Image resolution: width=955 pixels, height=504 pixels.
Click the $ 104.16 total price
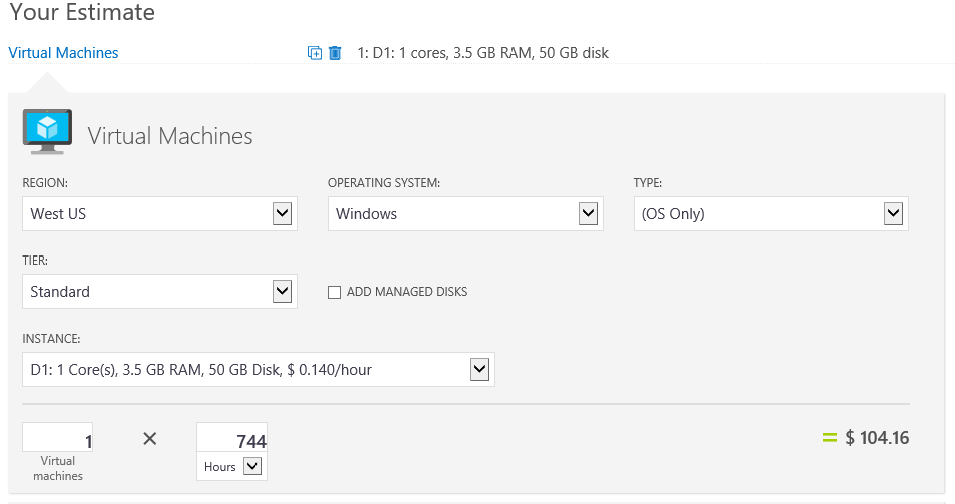tap(877, 437)
